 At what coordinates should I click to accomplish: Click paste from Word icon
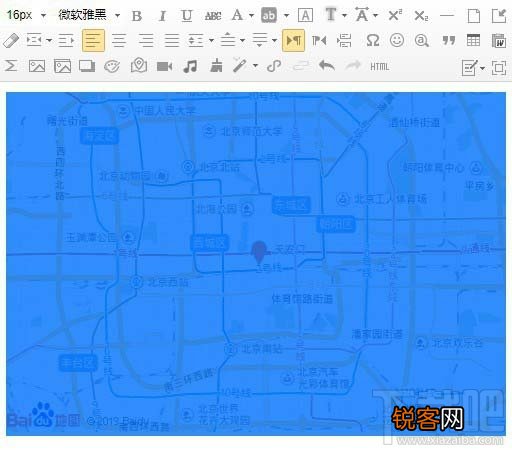499,41
